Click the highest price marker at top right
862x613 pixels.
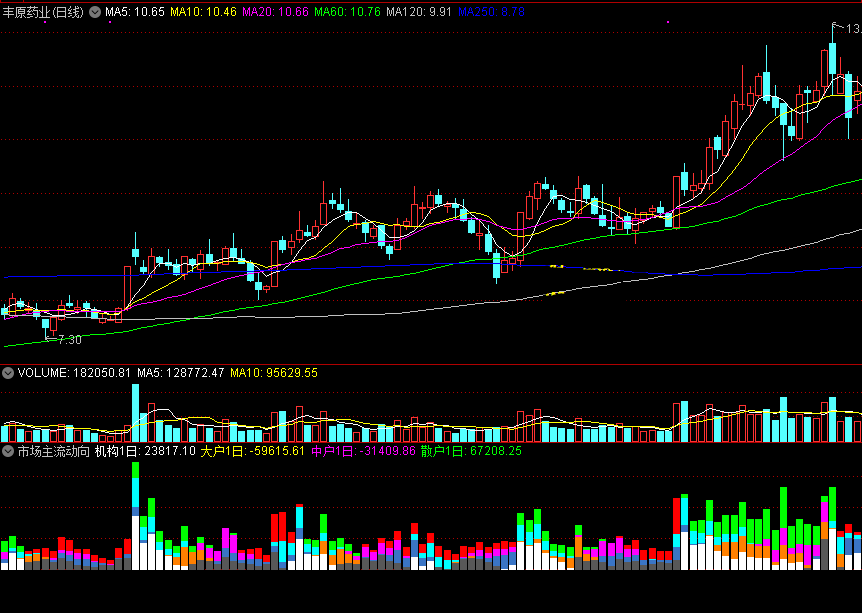click(x=847, y=28)
